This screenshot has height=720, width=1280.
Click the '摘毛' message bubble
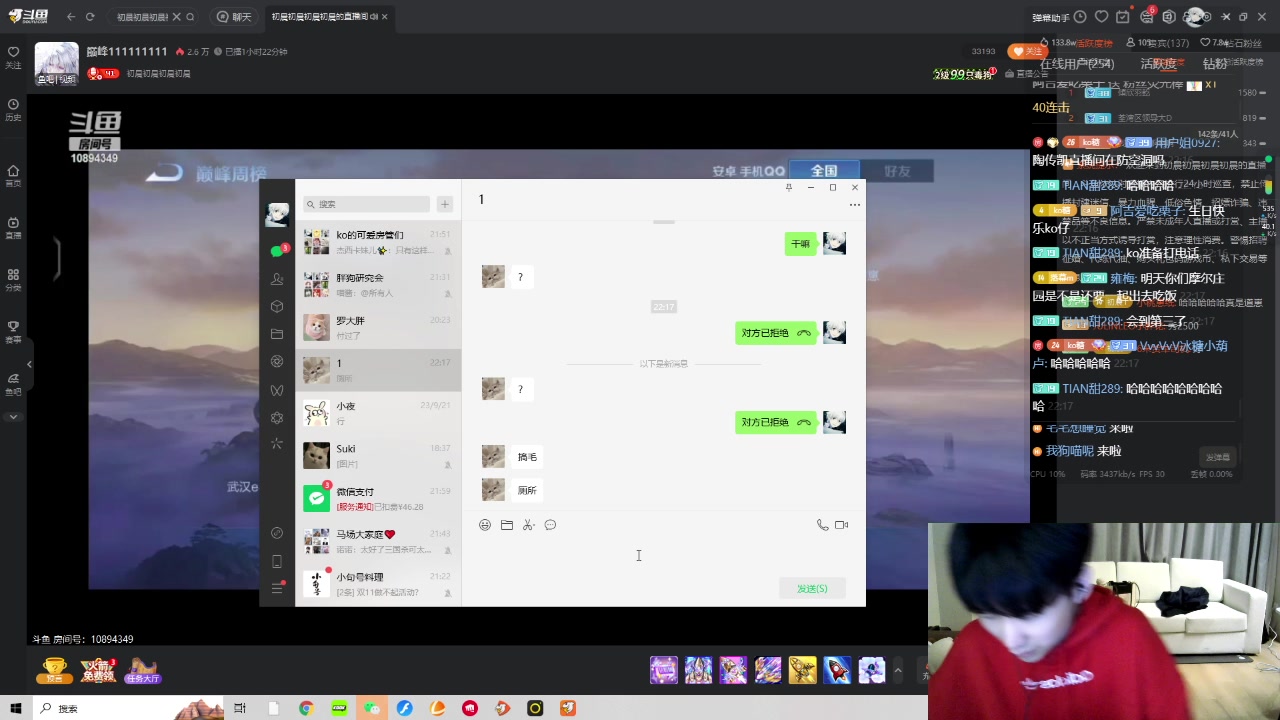[x=527, y=457]
